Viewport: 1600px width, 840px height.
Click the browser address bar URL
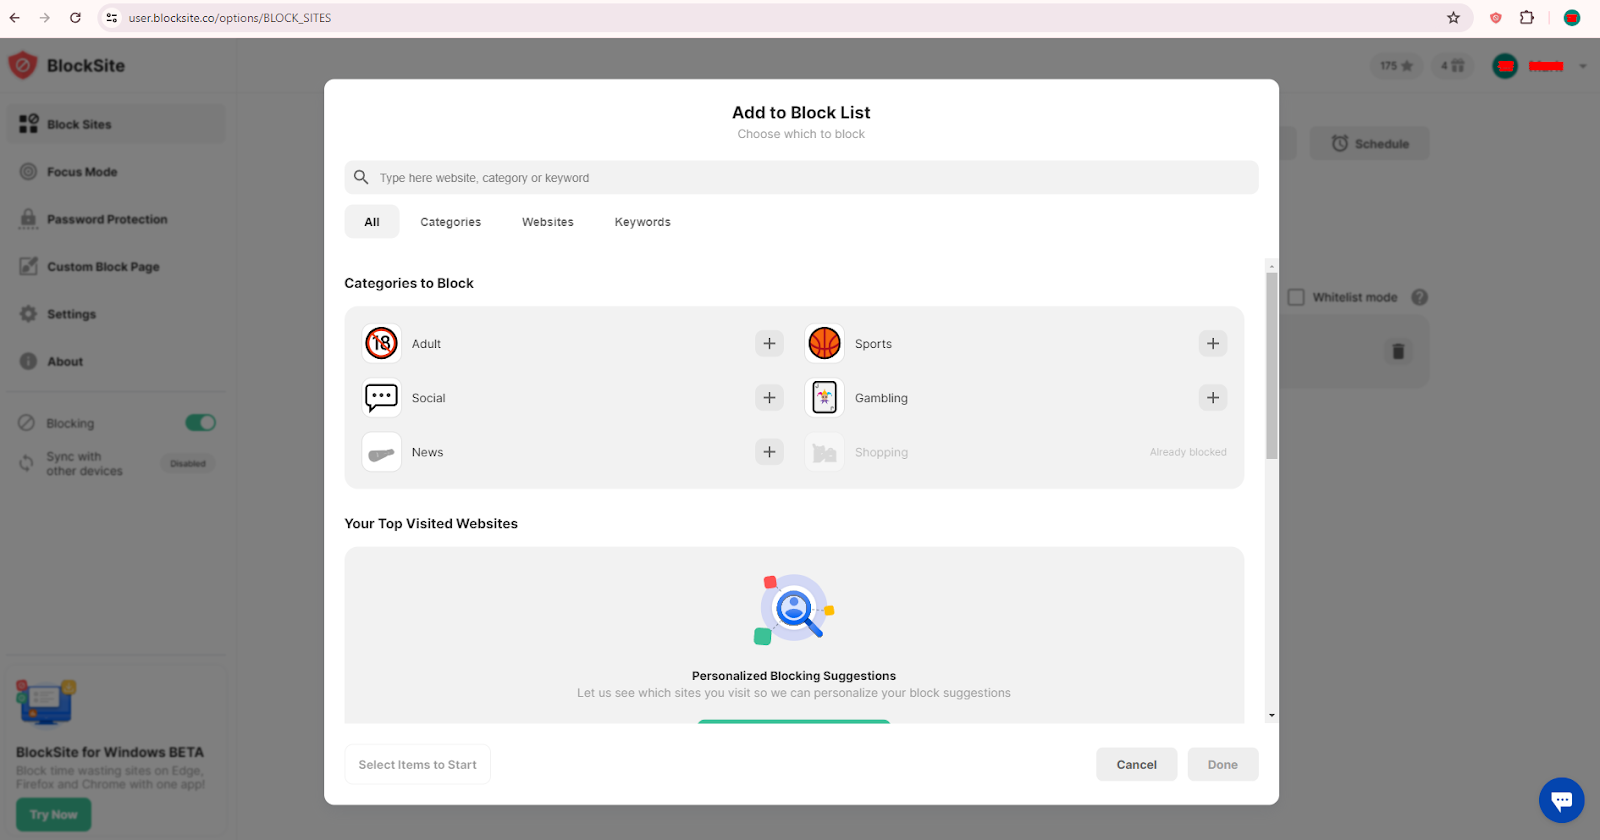pos(229,18)
